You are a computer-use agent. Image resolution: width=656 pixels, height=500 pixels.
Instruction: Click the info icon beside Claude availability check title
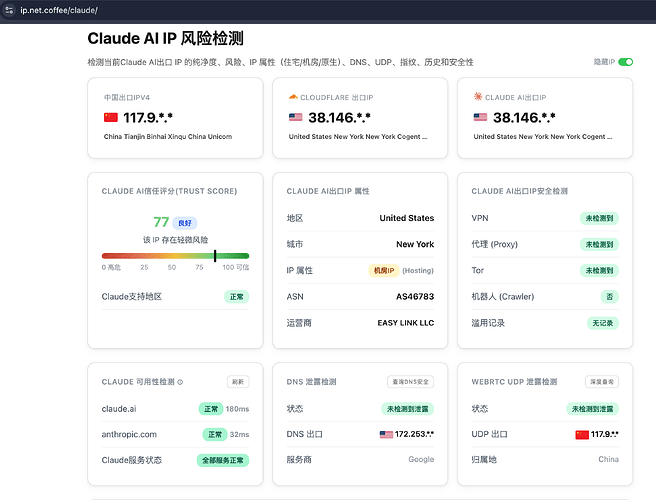(180, 382)
